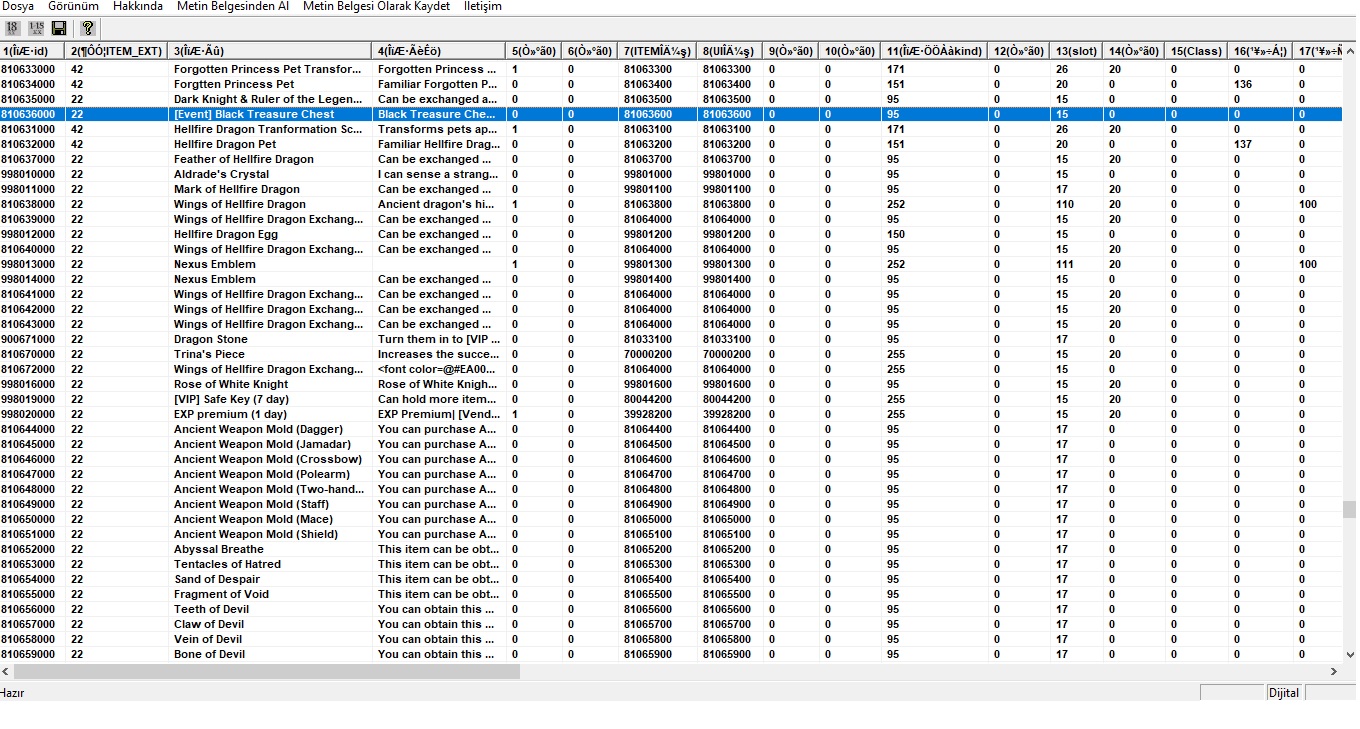Viewport: 1360px width, 729px height.
Task: Click the ITEM_EXT column 2 header
Action: pos(117,51)
